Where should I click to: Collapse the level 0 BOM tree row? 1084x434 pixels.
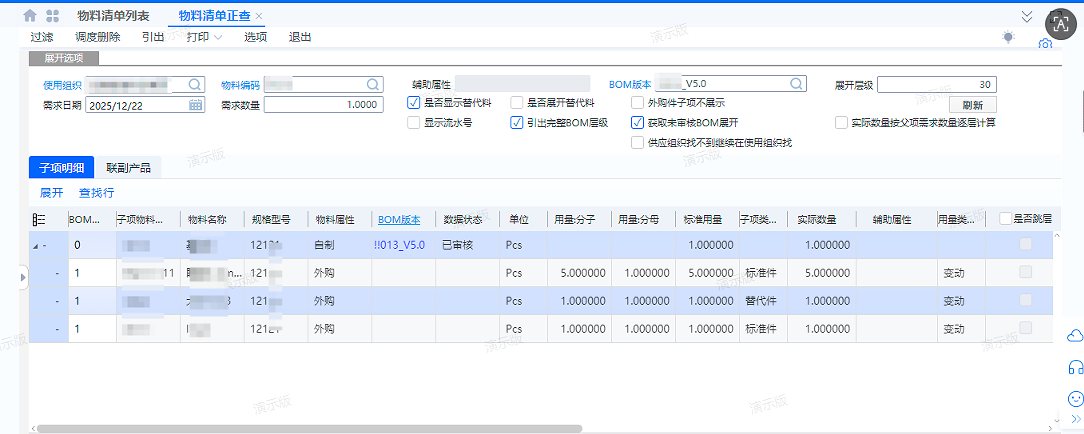coord(35,245)
